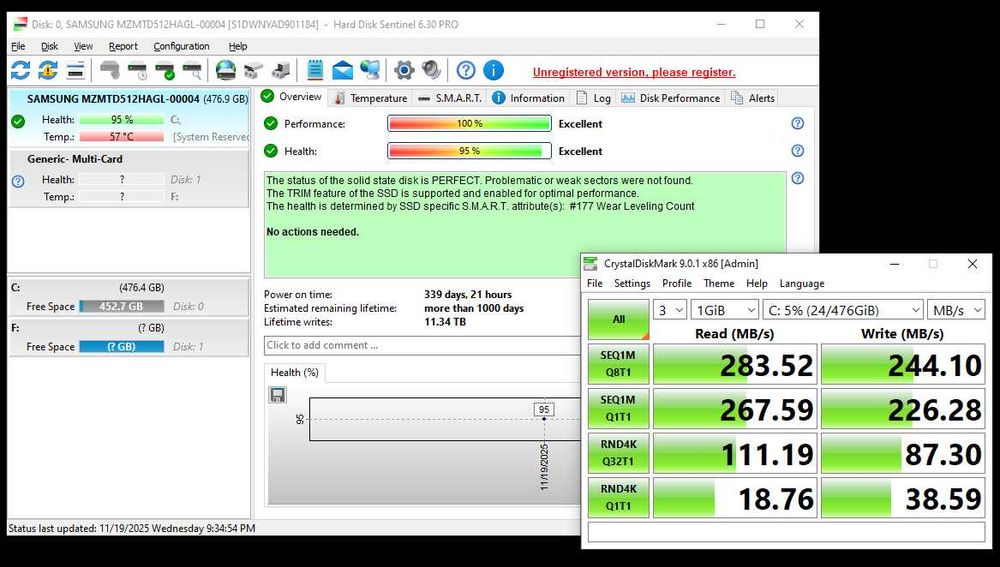Click the Health 95 % bar in Overview

point(469,151)
